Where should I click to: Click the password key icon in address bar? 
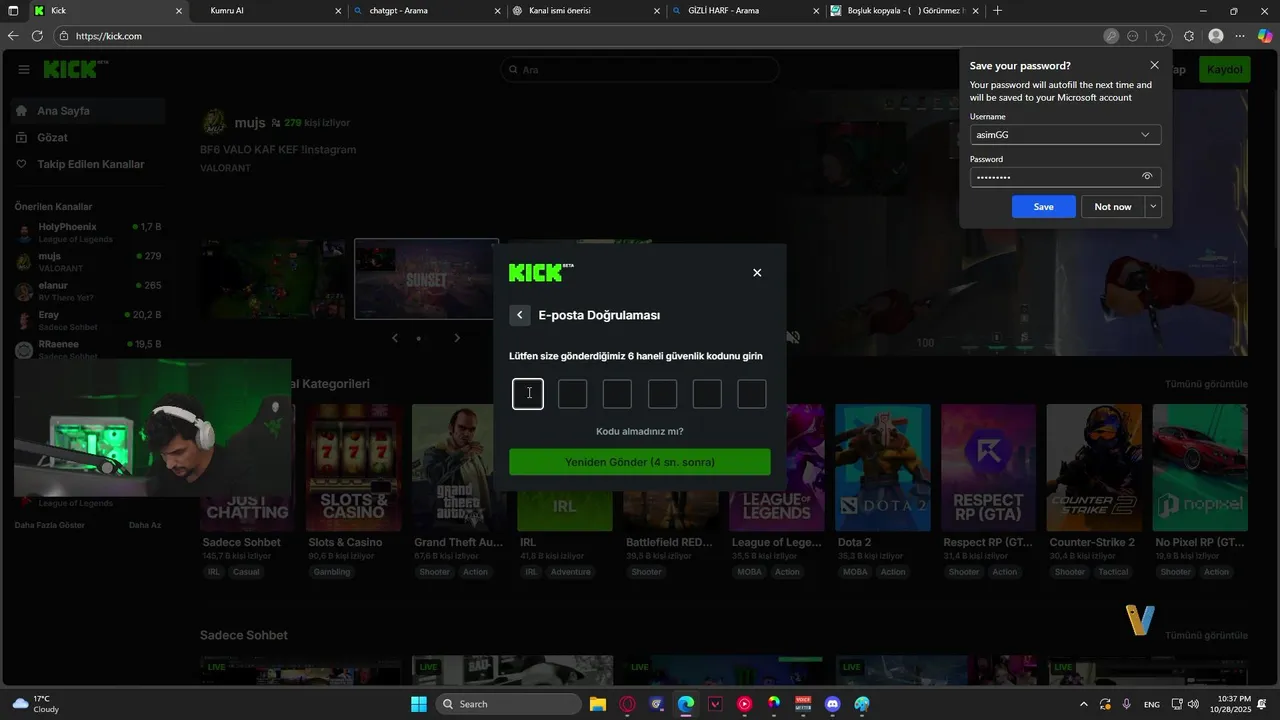pos(1111,36)
